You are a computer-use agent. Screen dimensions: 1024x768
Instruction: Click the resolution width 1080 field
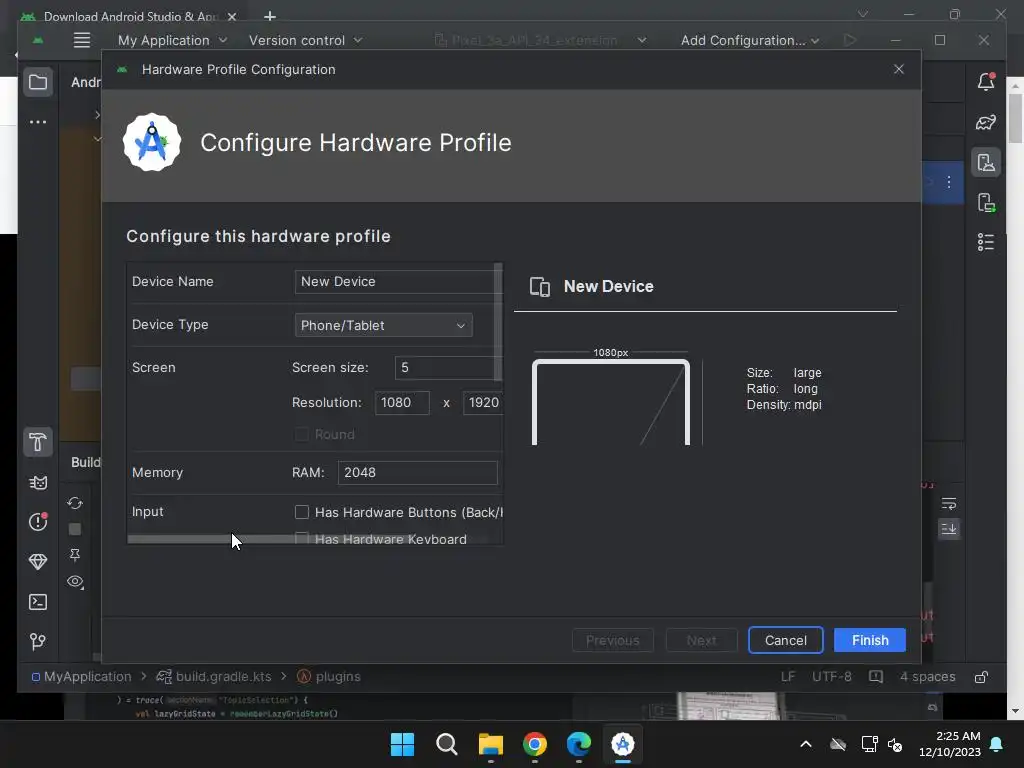click(x=402, y=402)
